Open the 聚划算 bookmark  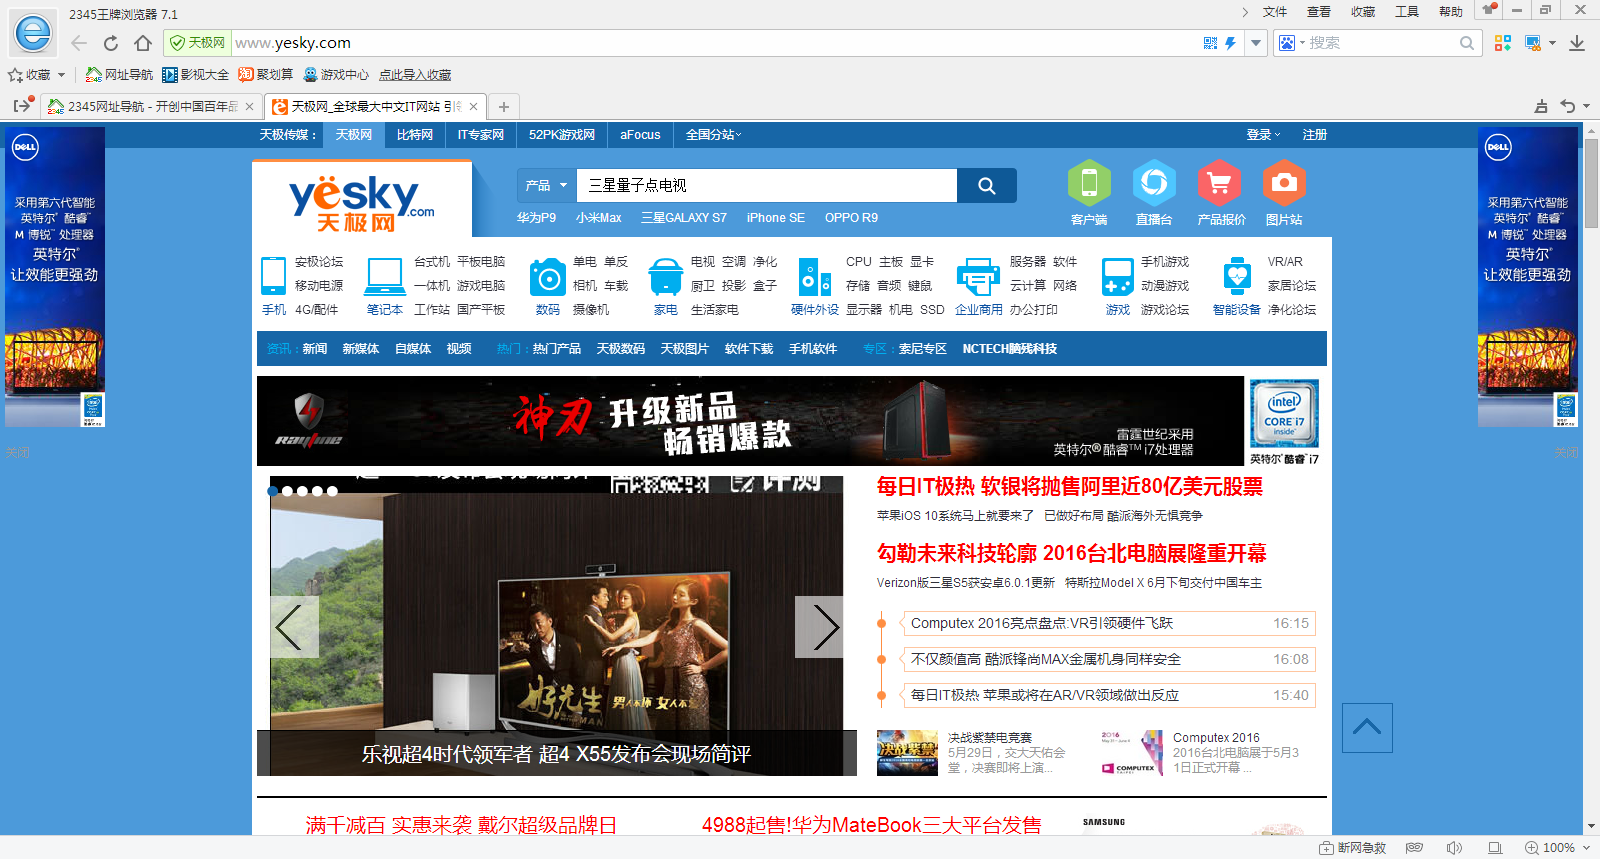265,75
